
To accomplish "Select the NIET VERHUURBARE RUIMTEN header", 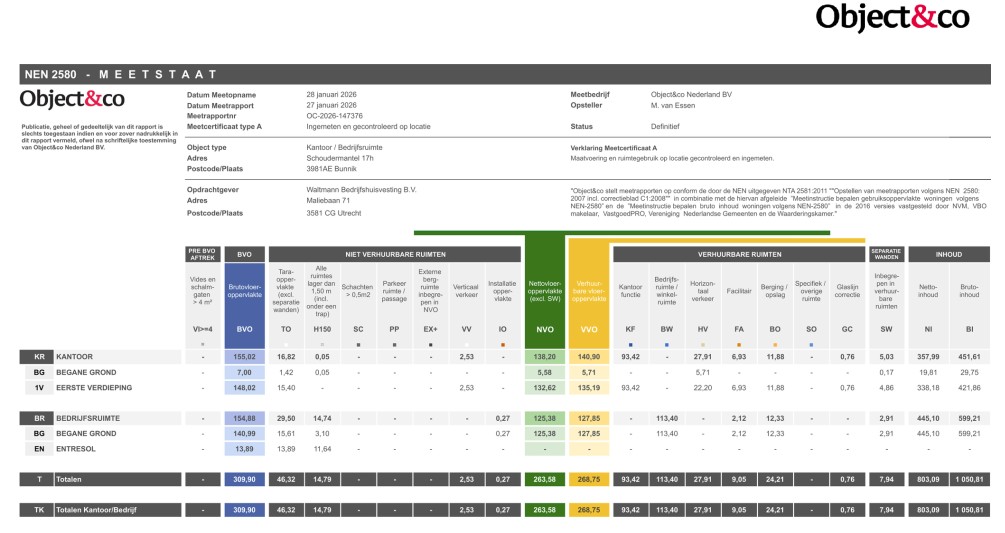I will click(393, 255).
